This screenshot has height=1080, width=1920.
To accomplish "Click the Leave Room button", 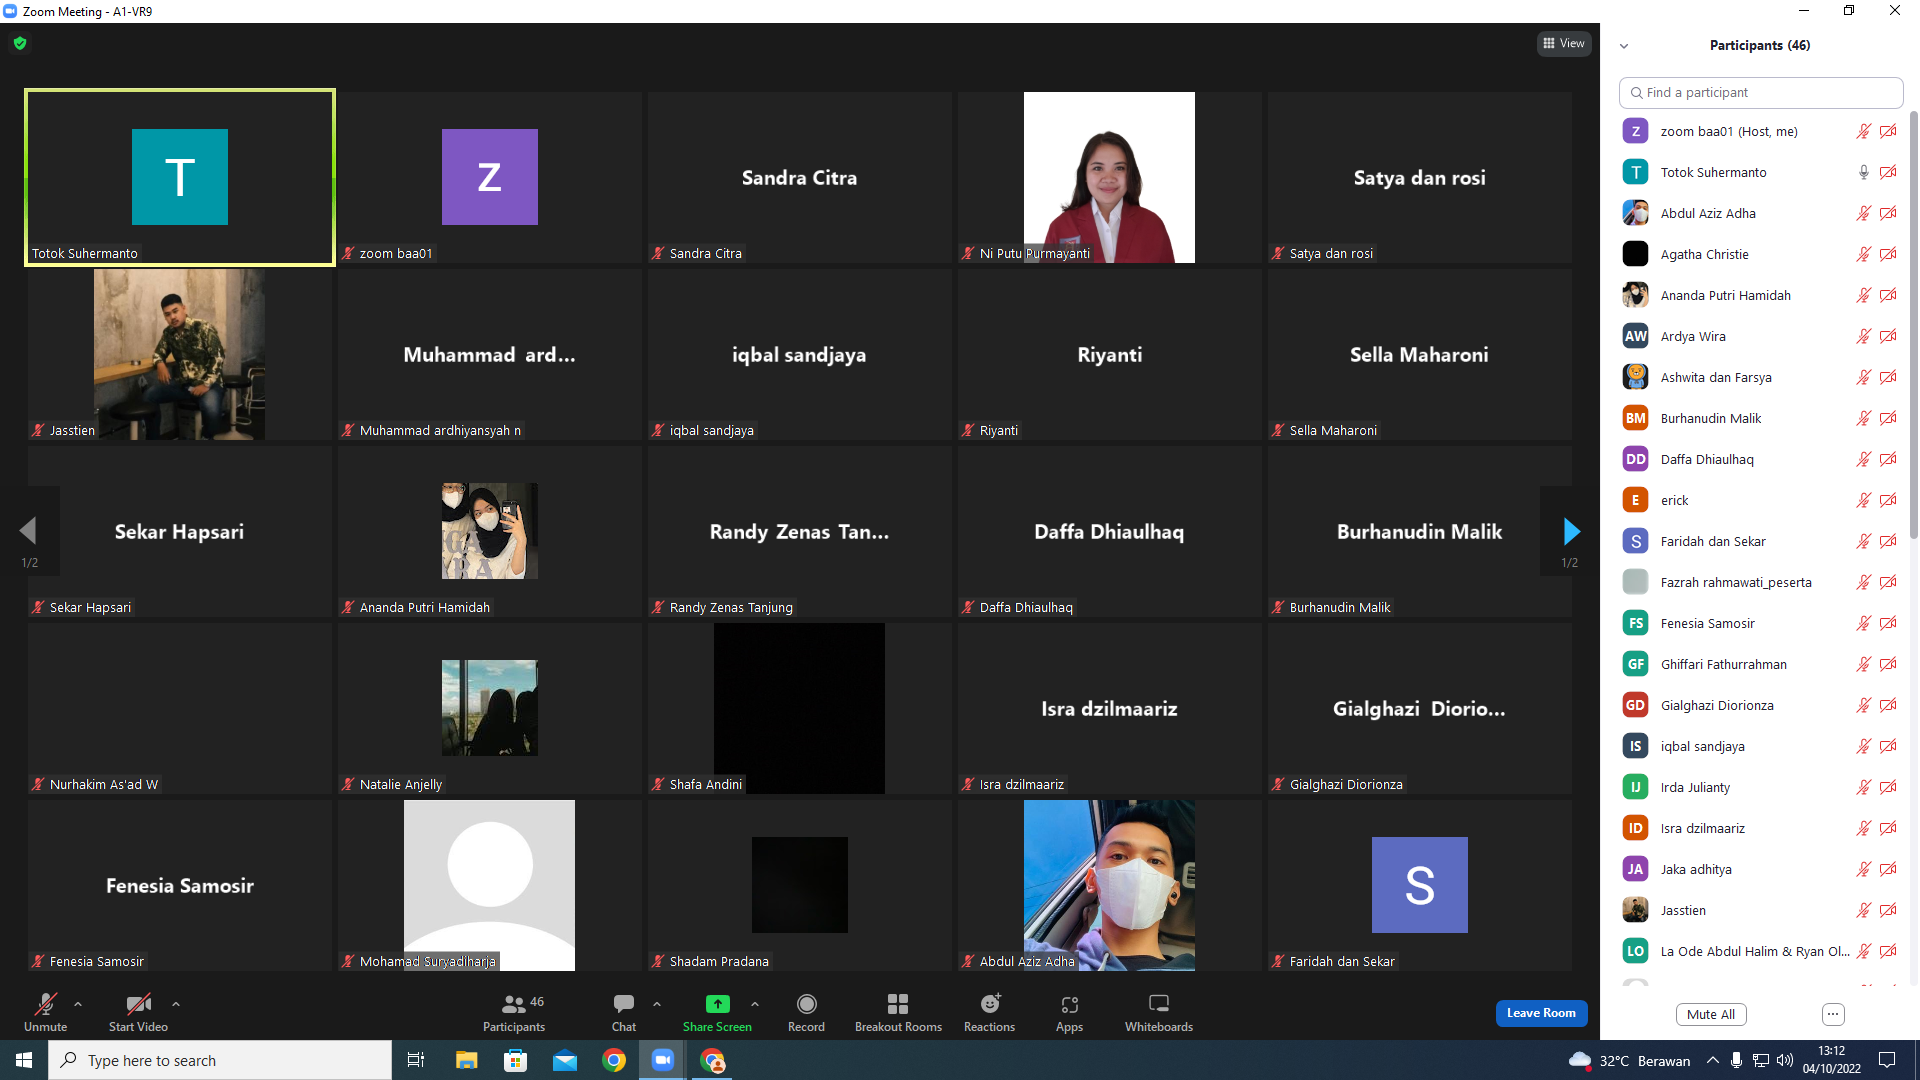I will (1541, 1013).
